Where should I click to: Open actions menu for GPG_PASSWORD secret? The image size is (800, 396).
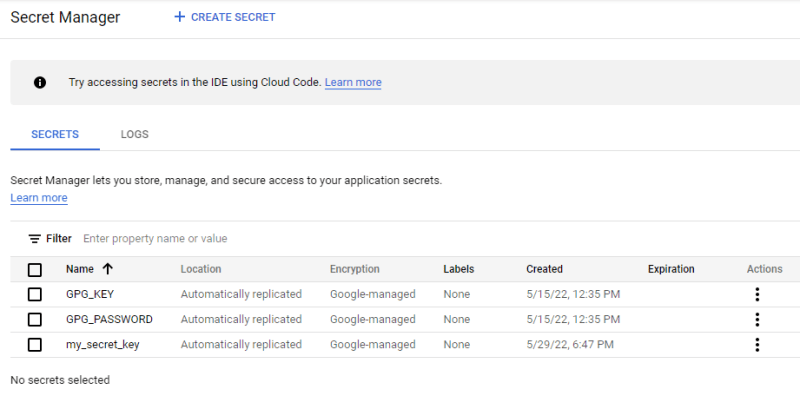757,319
